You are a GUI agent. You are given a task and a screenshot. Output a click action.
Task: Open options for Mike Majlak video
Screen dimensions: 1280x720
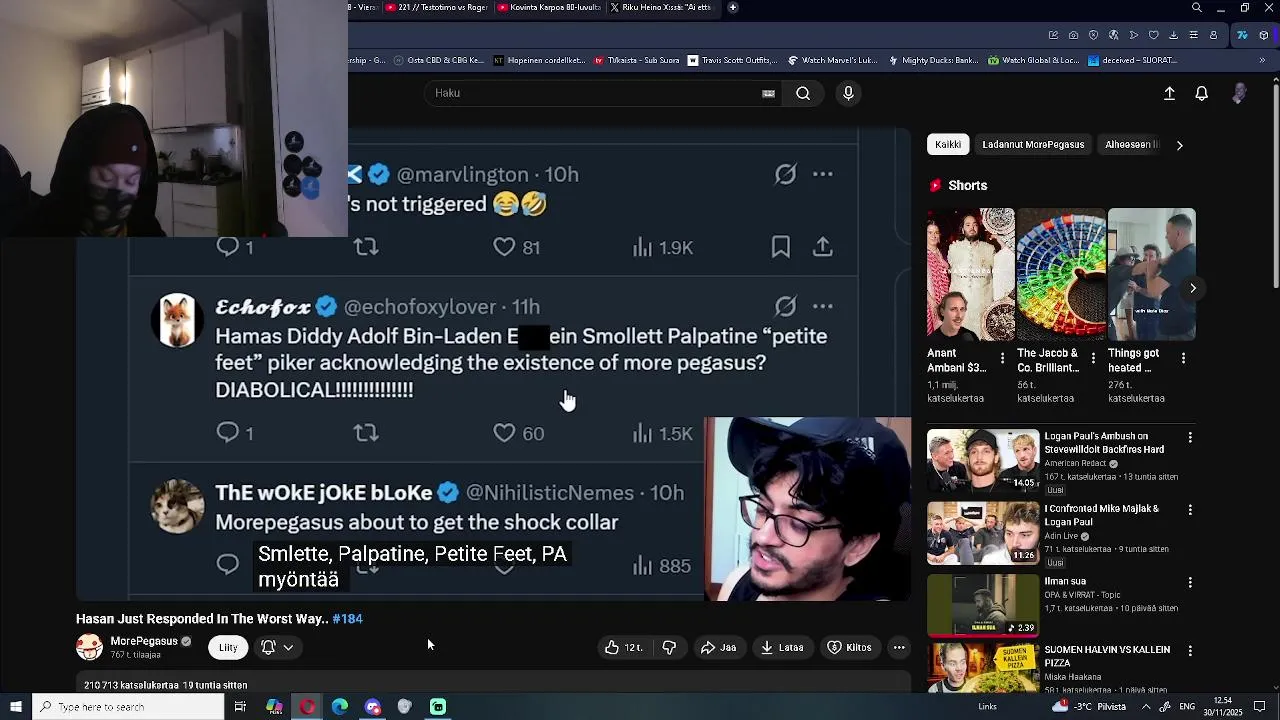tap(1190, 510)
